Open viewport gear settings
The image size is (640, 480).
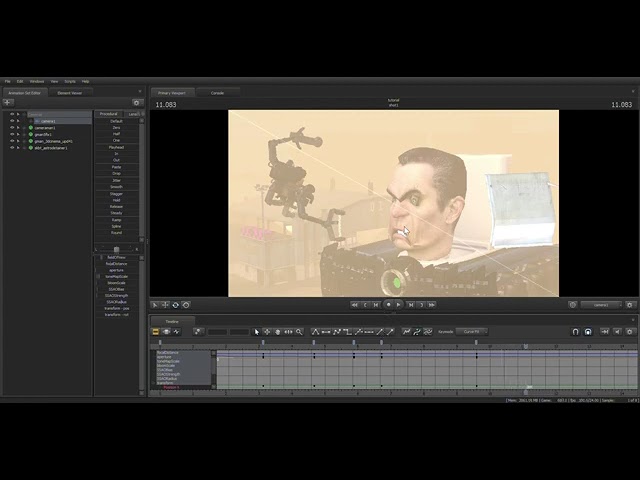point(630,305)
